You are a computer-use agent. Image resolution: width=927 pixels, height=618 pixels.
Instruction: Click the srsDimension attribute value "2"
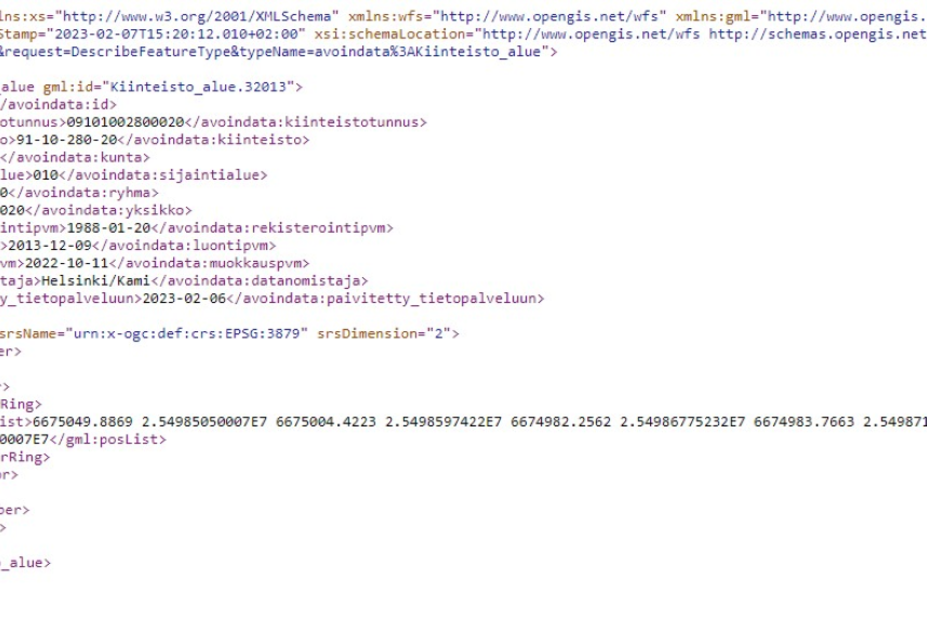(439, 334)
